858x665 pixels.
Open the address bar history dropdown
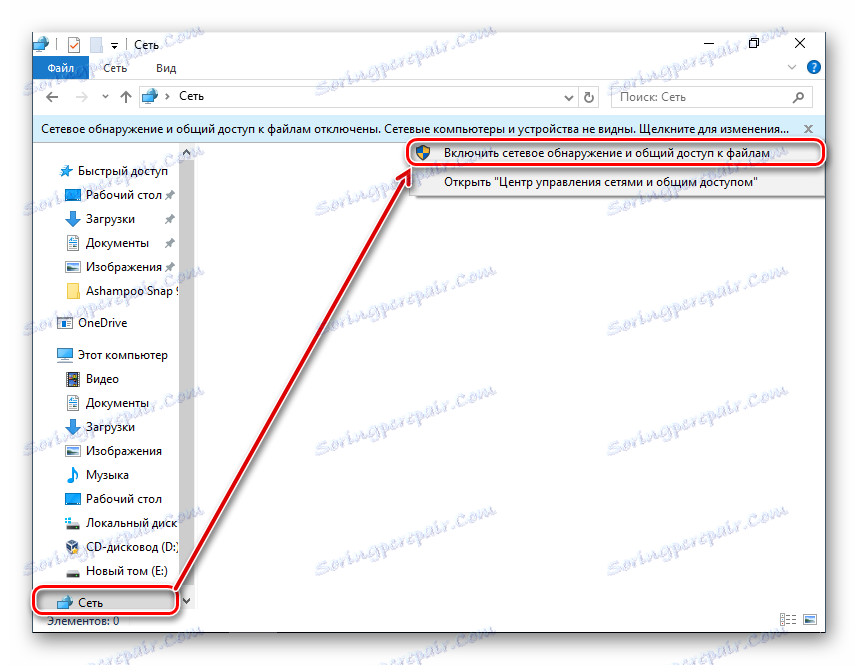point(569,97)
